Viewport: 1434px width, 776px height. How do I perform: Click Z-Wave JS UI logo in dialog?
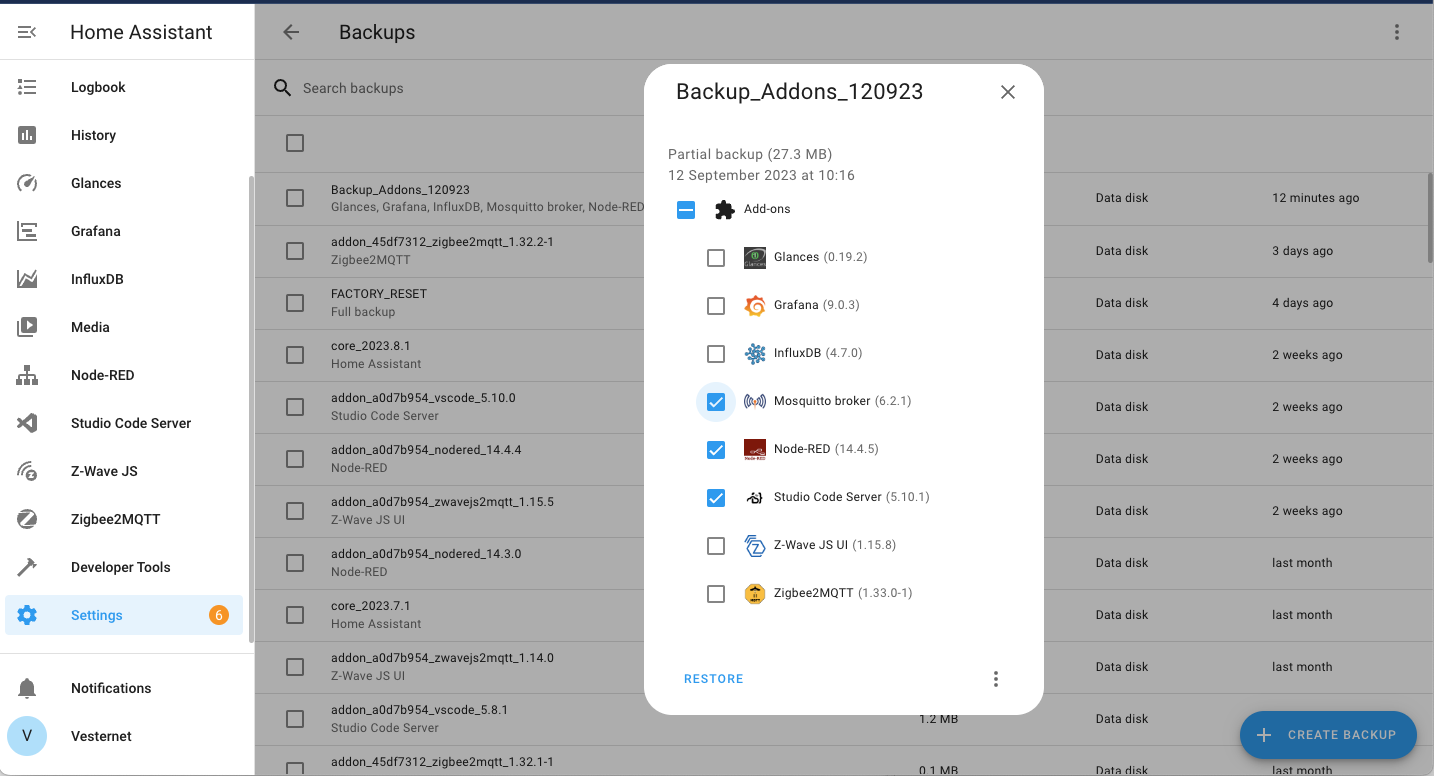pos(755,546)
